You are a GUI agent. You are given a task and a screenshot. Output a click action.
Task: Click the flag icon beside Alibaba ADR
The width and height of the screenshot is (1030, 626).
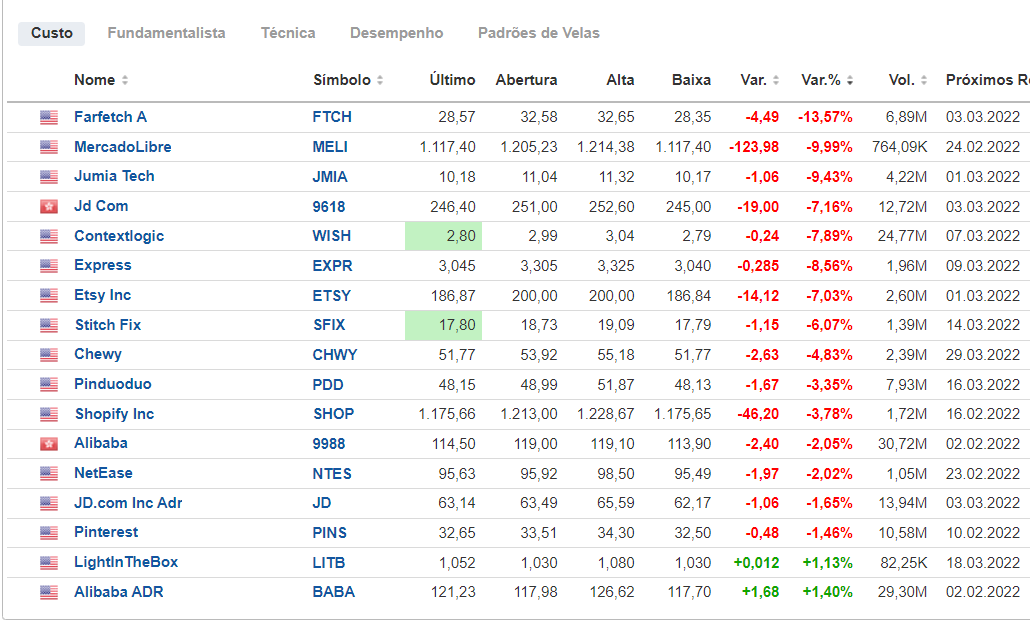[49, 592]
